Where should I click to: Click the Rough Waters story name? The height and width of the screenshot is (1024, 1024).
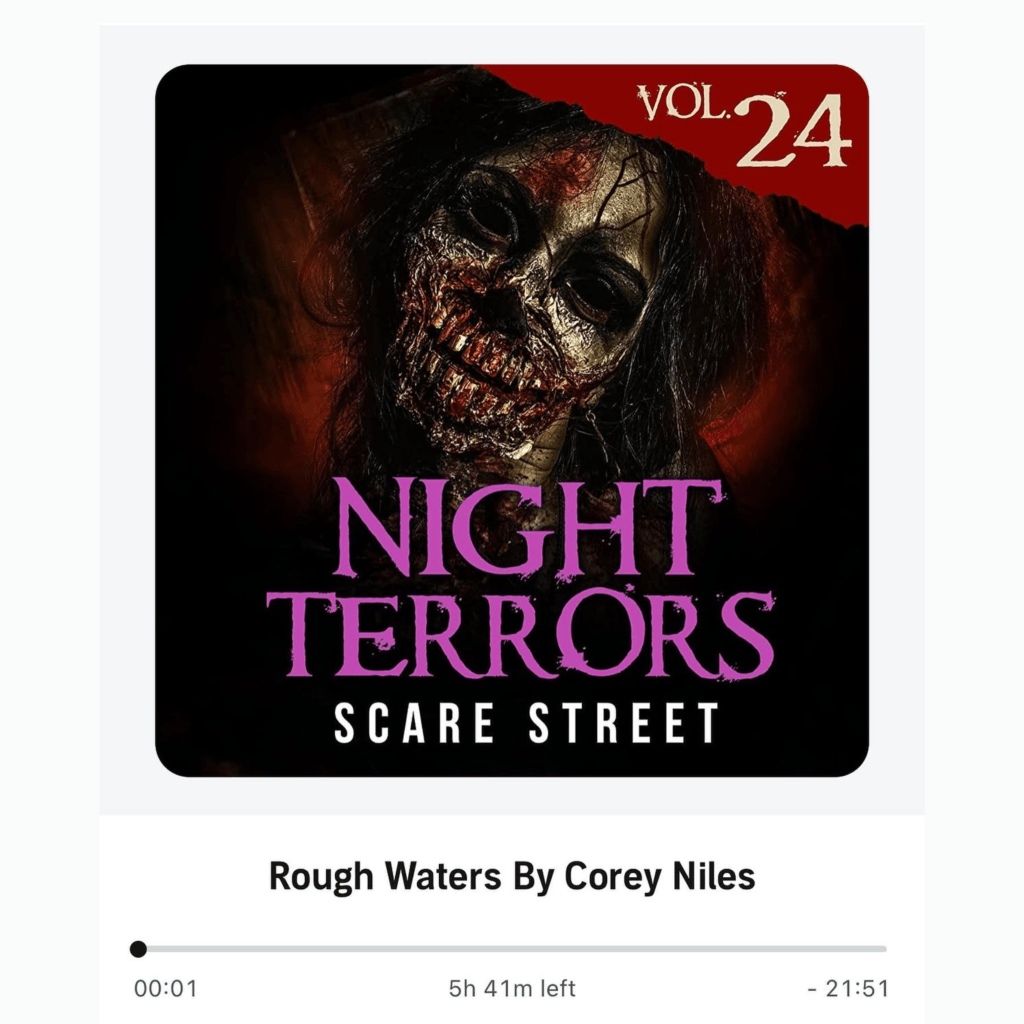[385, 876]
